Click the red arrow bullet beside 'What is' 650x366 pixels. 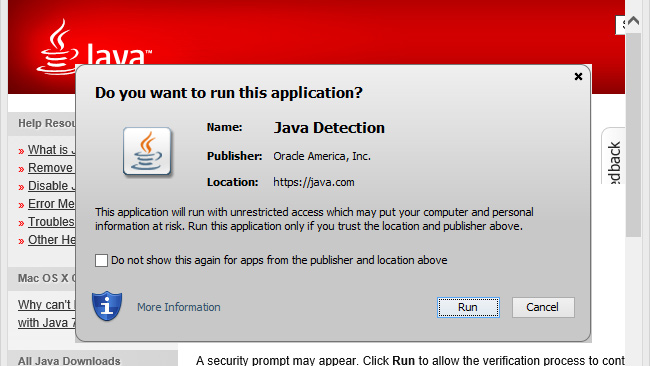coord(21,151)
